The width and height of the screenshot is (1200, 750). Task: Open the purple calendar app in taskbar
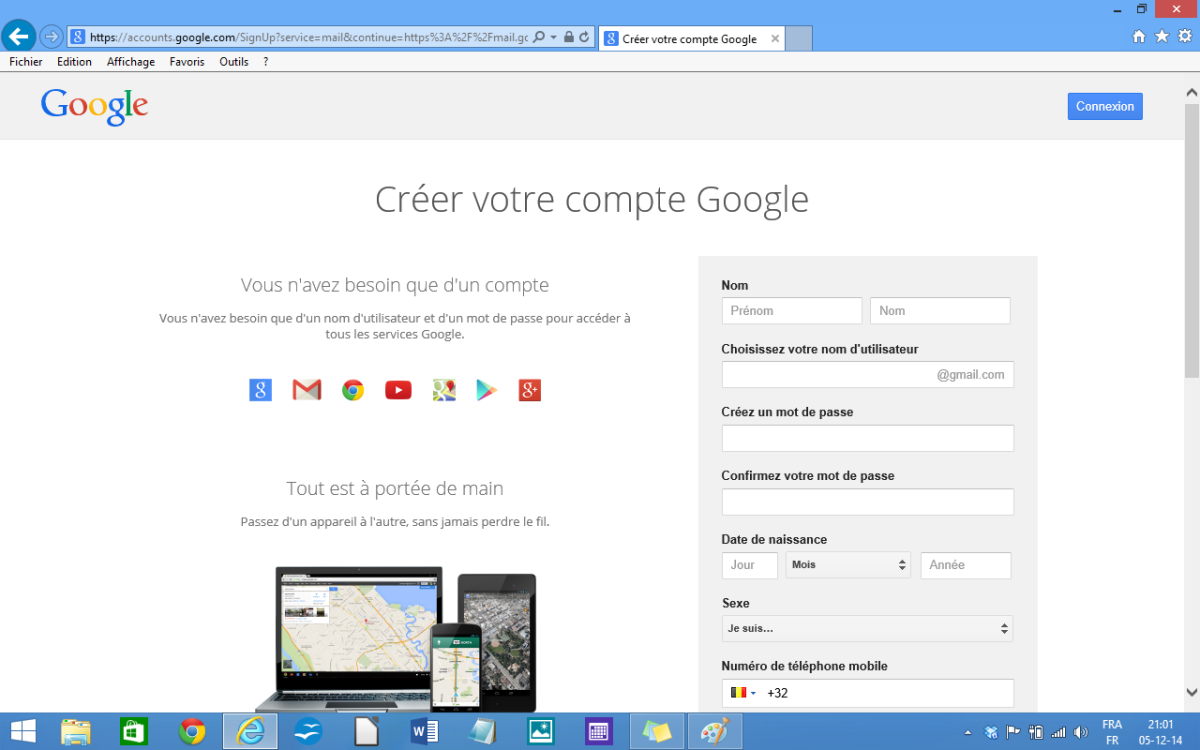(599, 731)
